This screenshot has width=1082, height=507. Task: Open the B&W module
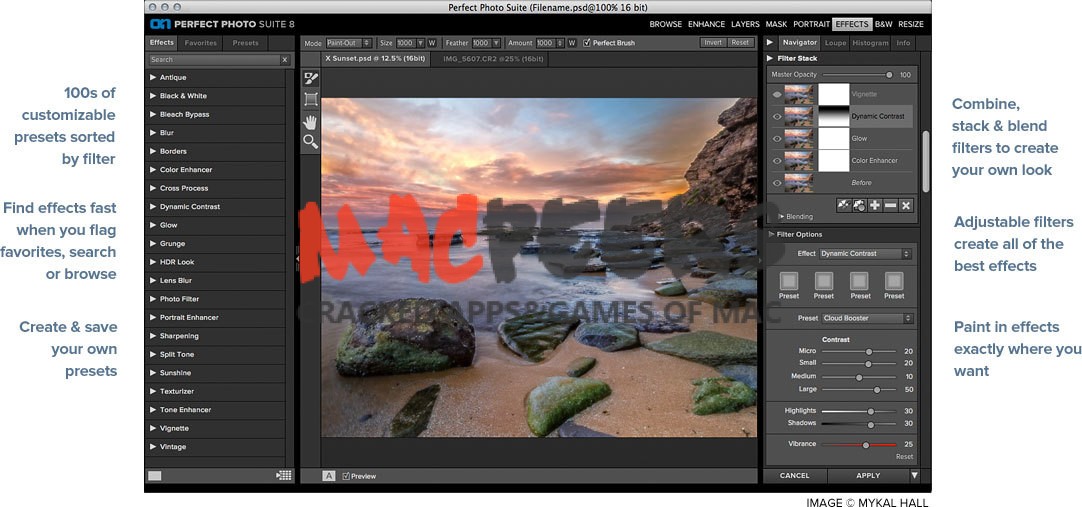coord(884,24)
